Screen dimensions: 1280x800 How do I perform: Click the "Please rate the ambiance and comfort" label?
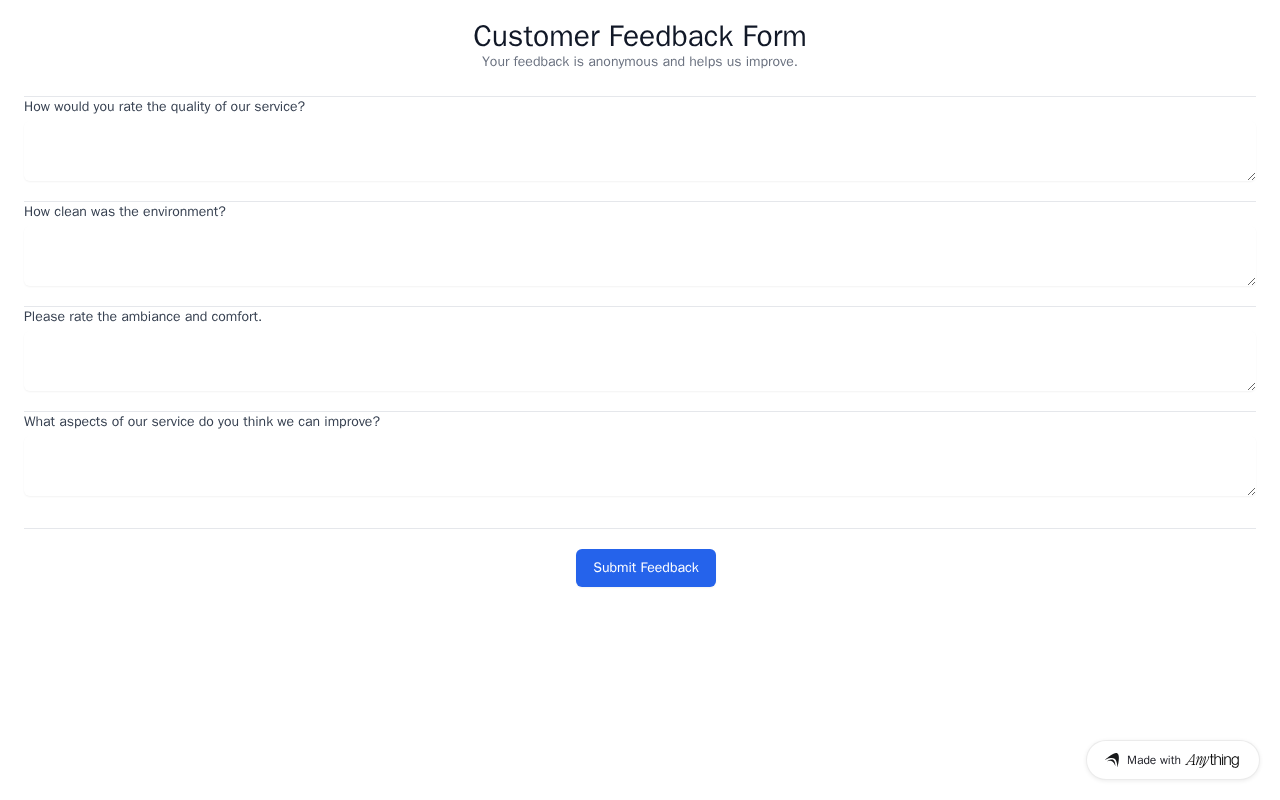pos(143,317)
